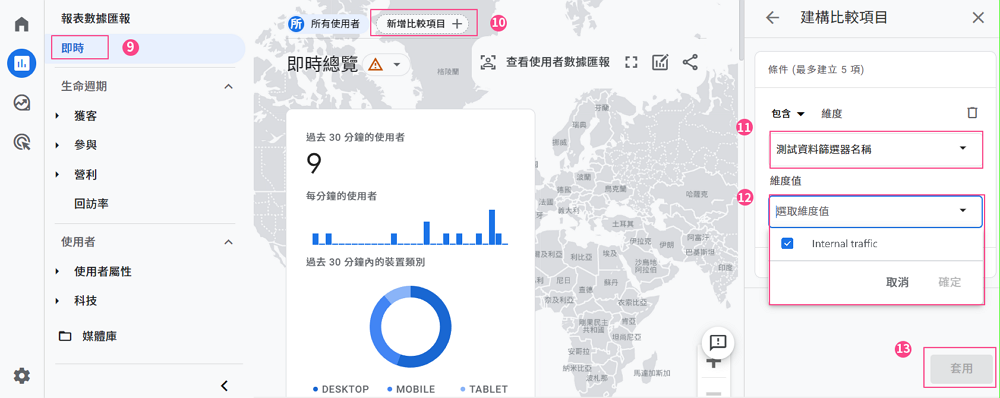Image resolution: width=1000 pixels, height=398 pixels.
Task: Click the 套用 apply button
Action: (961, 369)
